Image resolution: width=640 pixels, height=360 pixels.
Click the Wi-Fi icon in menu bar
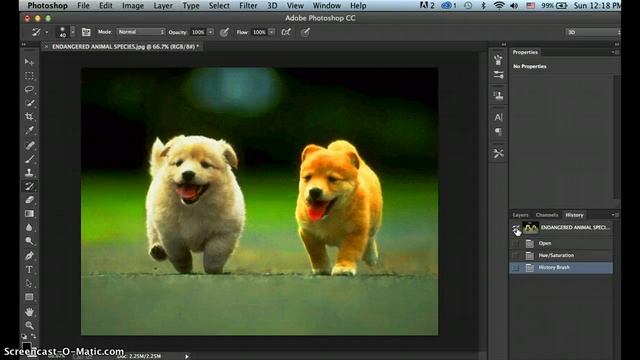(499, 6)
